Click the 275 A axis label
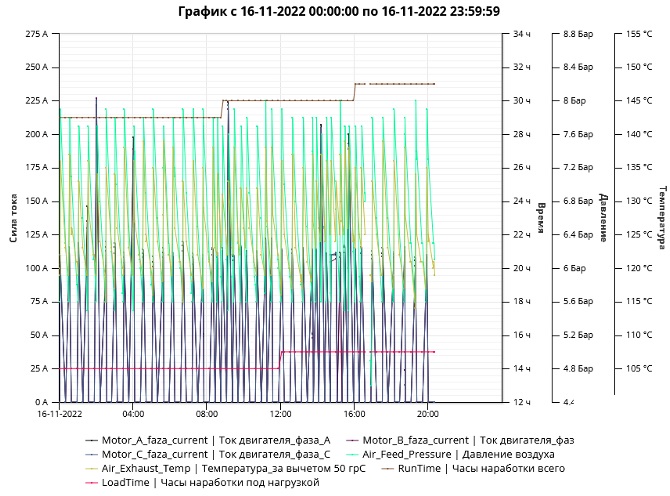Viewport: 670px width, 496px height. click(x=36, y=34)
